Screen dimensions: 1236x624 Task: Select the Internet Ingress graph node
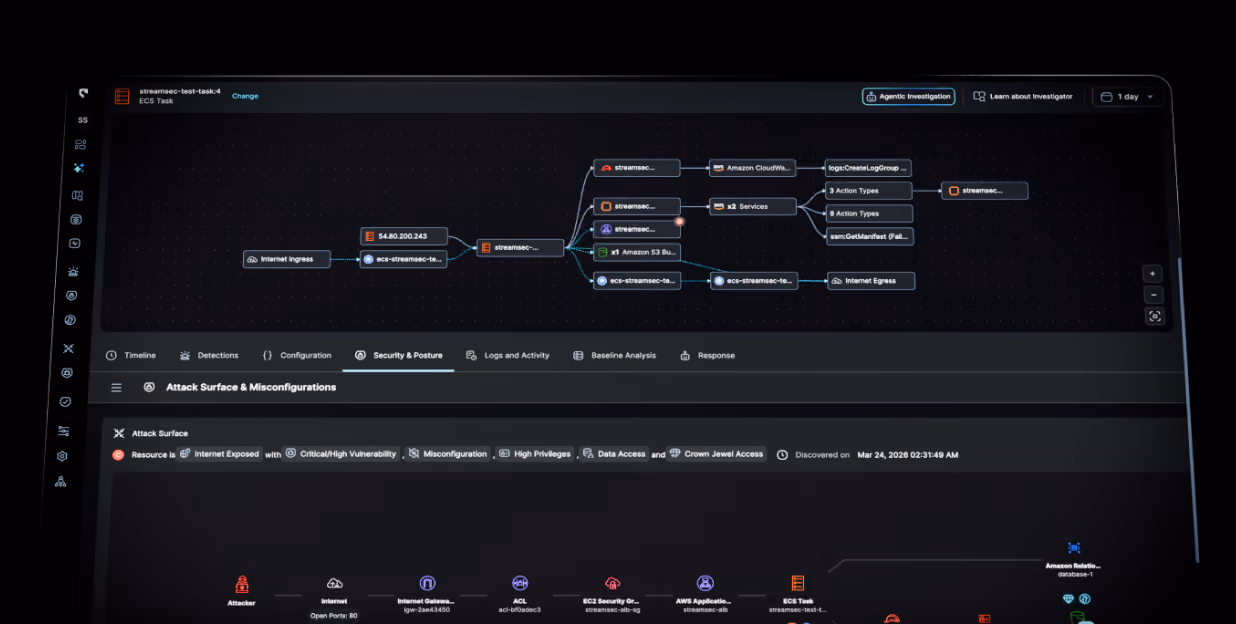pos(286,259)
